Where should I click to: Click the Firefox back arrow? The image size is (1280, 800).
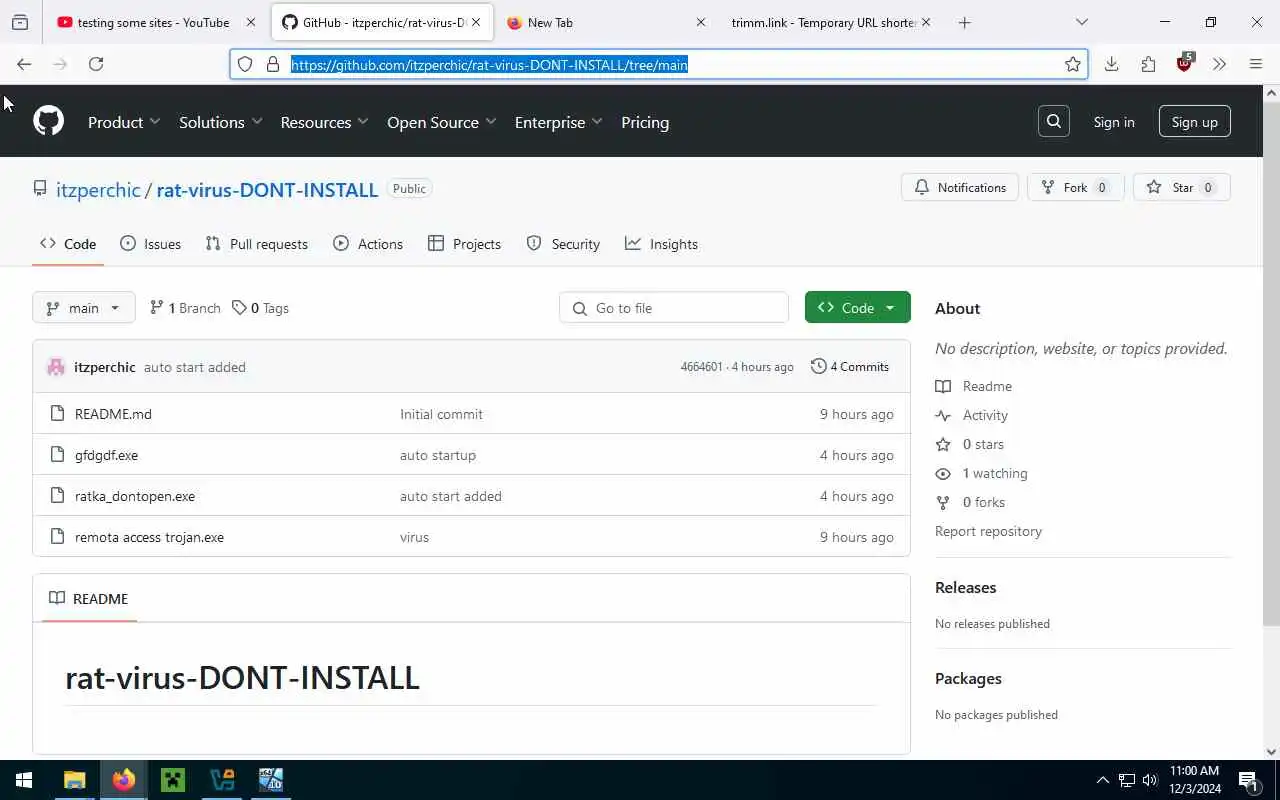point(24,64)
